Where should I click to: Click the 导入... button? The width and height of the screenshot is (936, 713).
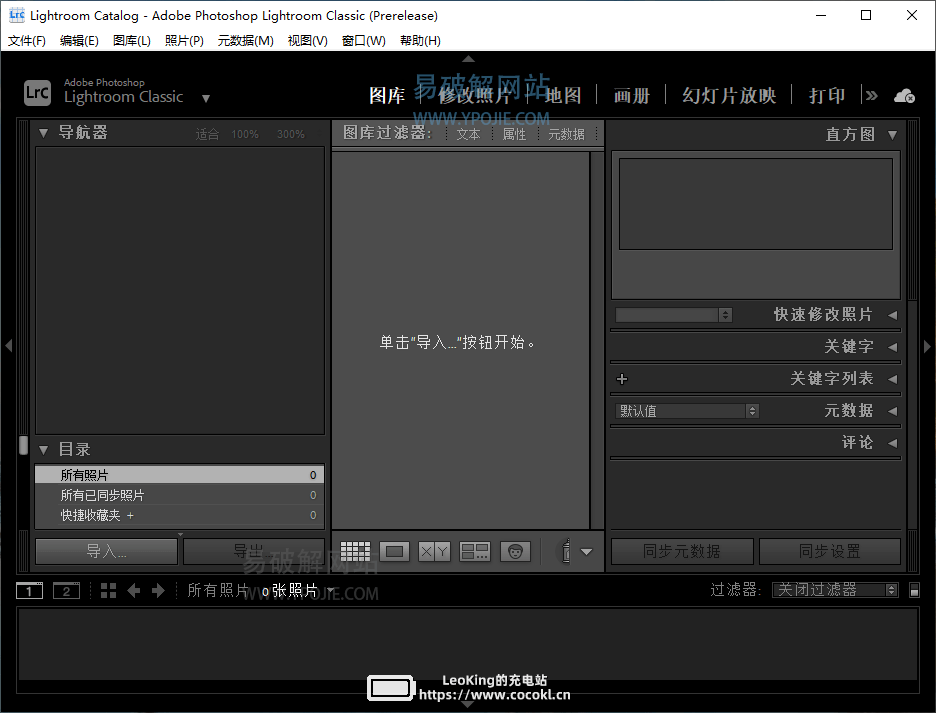(x=107, y=551)
